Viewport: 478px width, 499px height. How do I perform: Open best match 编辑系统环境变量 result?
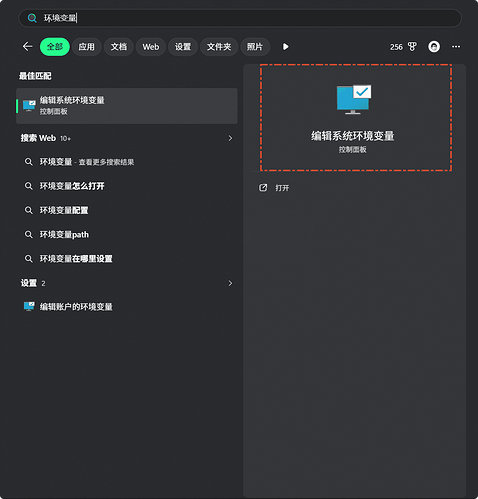pyautogui.click(x=127, y=106)
